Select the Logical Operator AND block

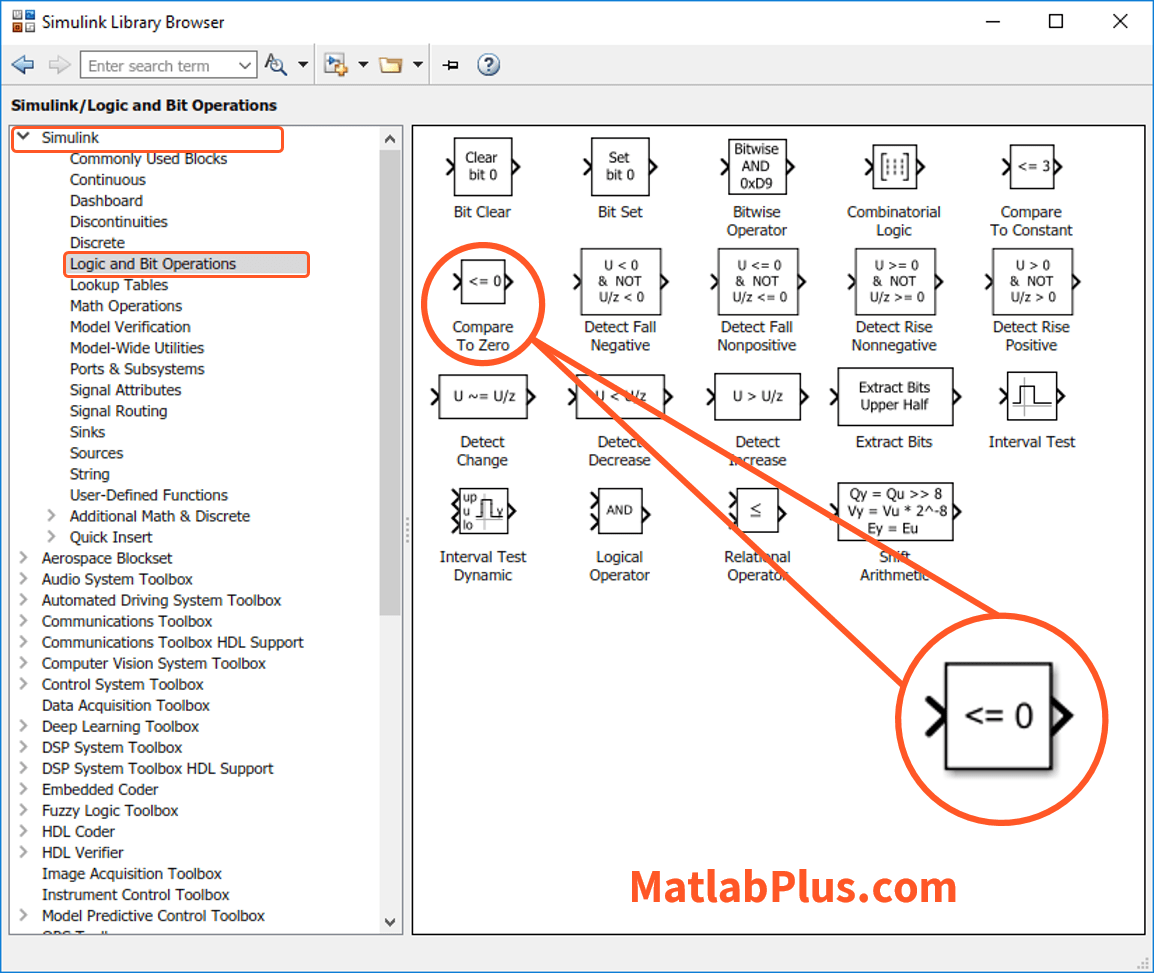620,511
